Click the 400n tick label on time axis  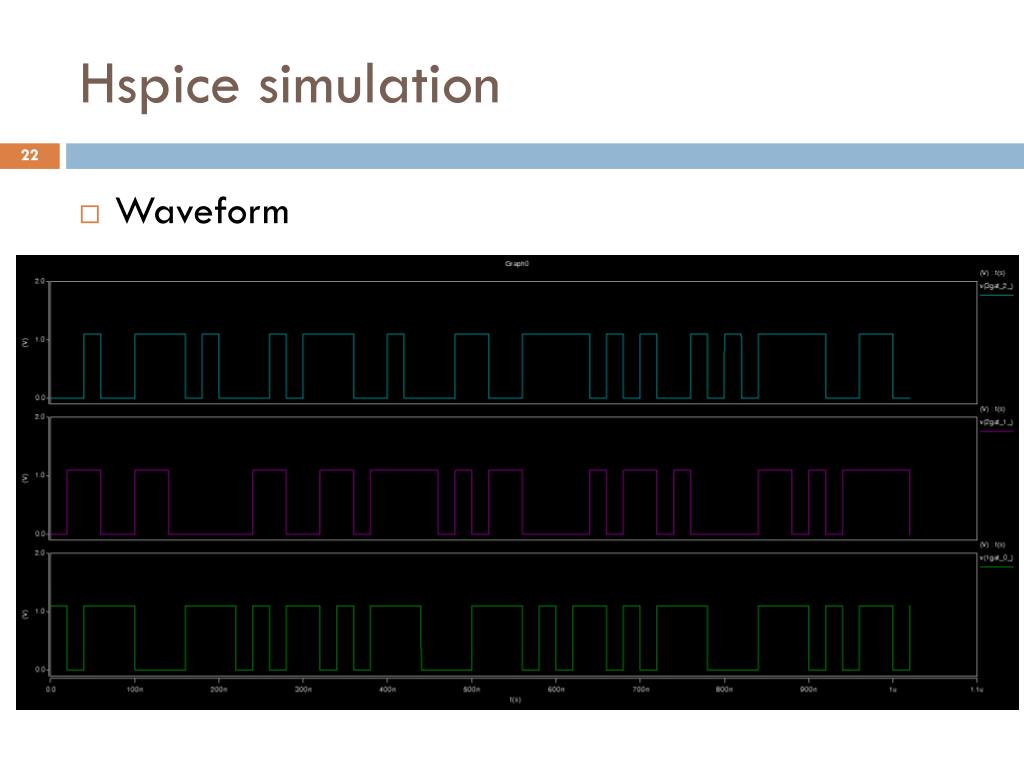(387, 690)
